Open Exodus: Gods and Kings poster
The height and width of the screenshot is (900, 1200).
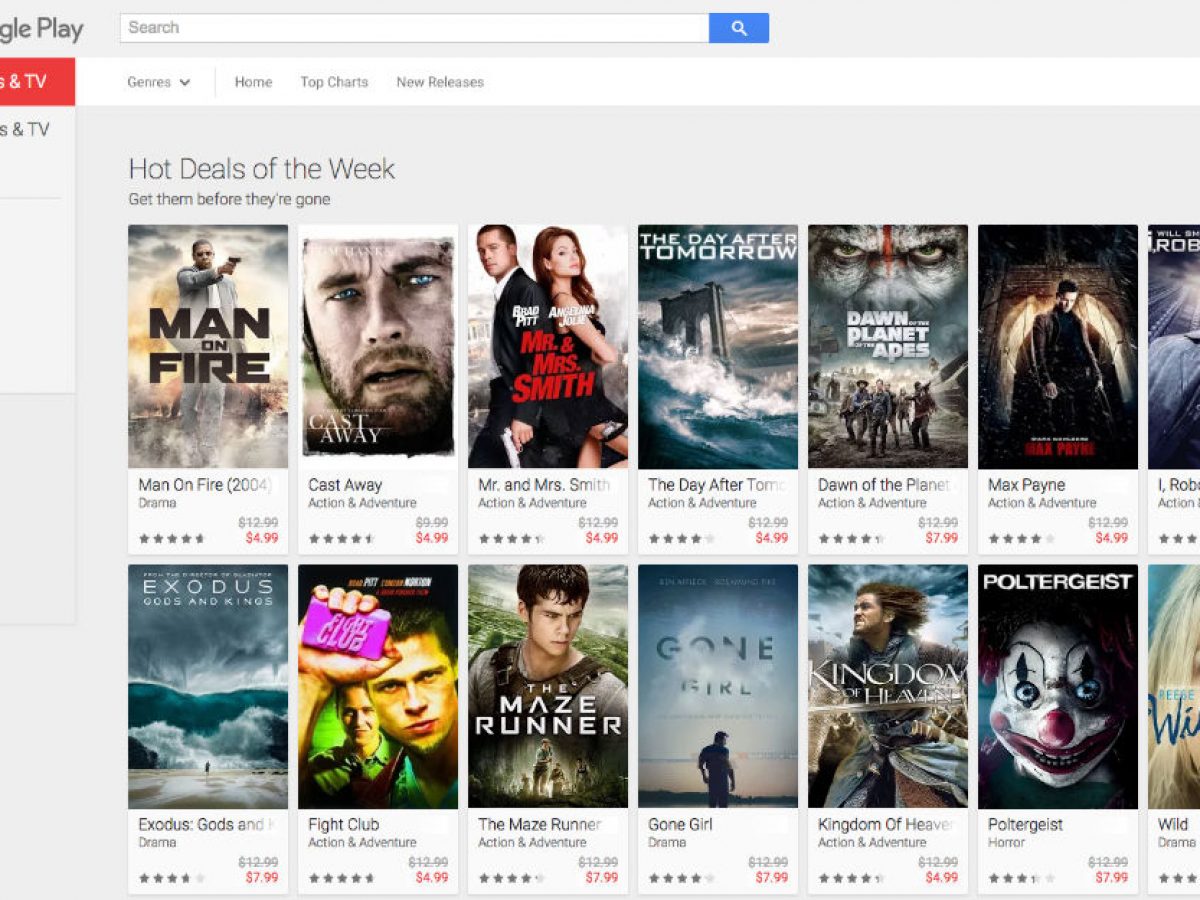point(208,686)
